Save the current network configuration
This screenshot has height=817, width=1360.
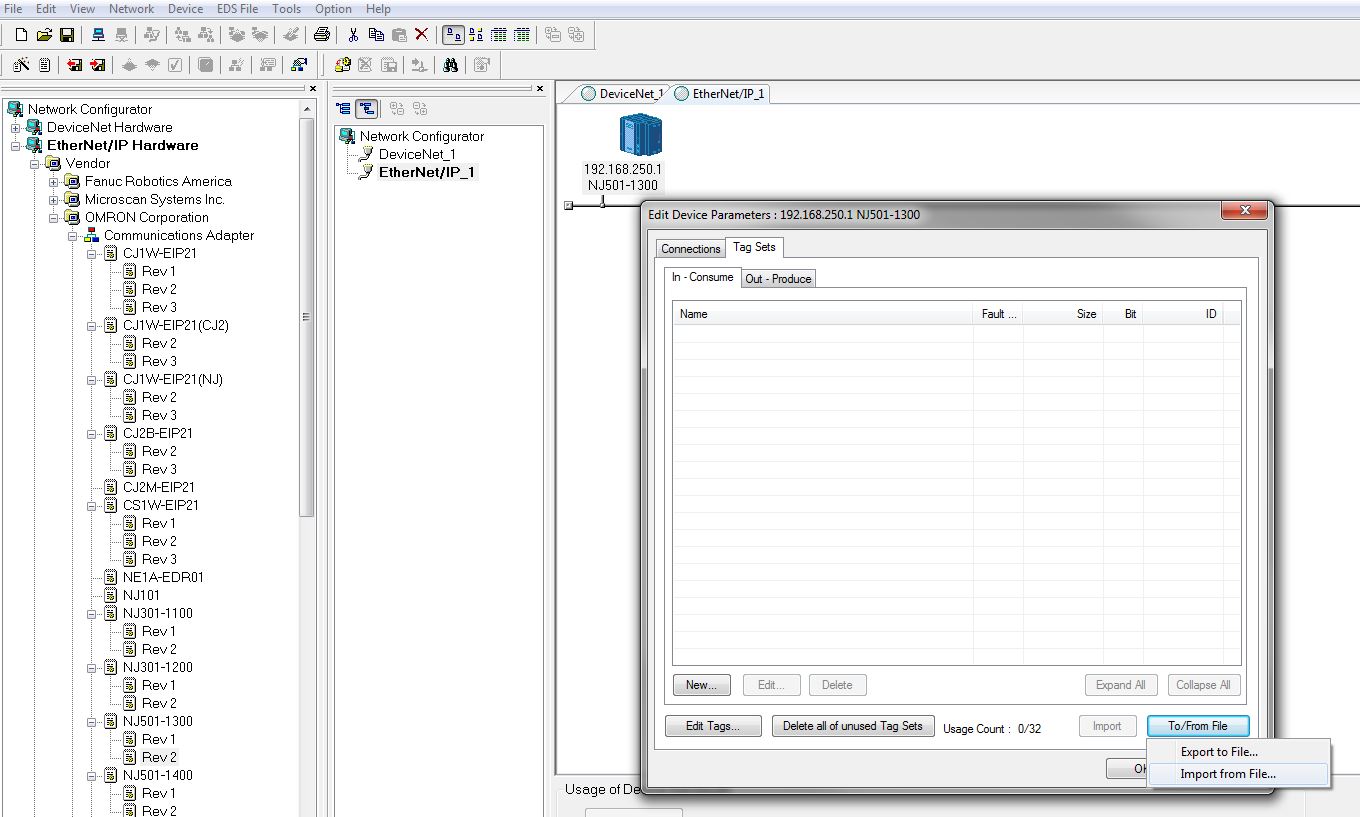tap(67, 34)
